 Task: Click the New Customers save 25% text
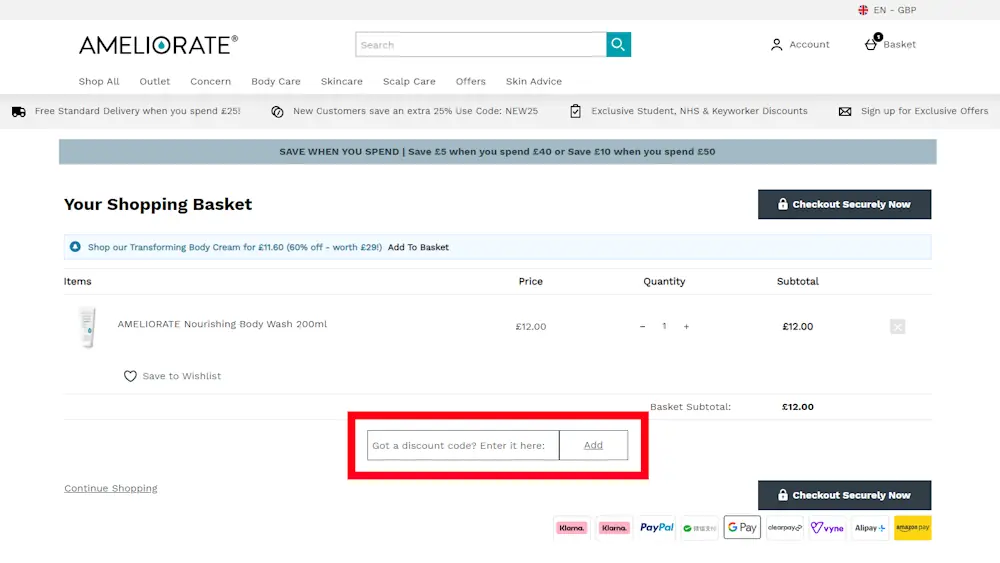415,111
